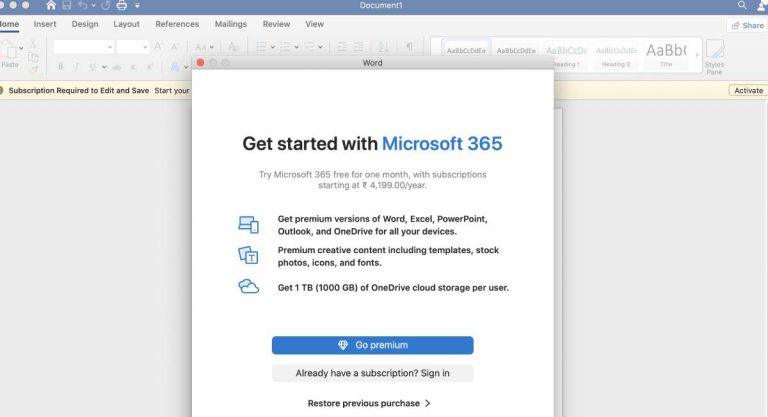Click the Microsoft 365 headline text

point(442,144)
